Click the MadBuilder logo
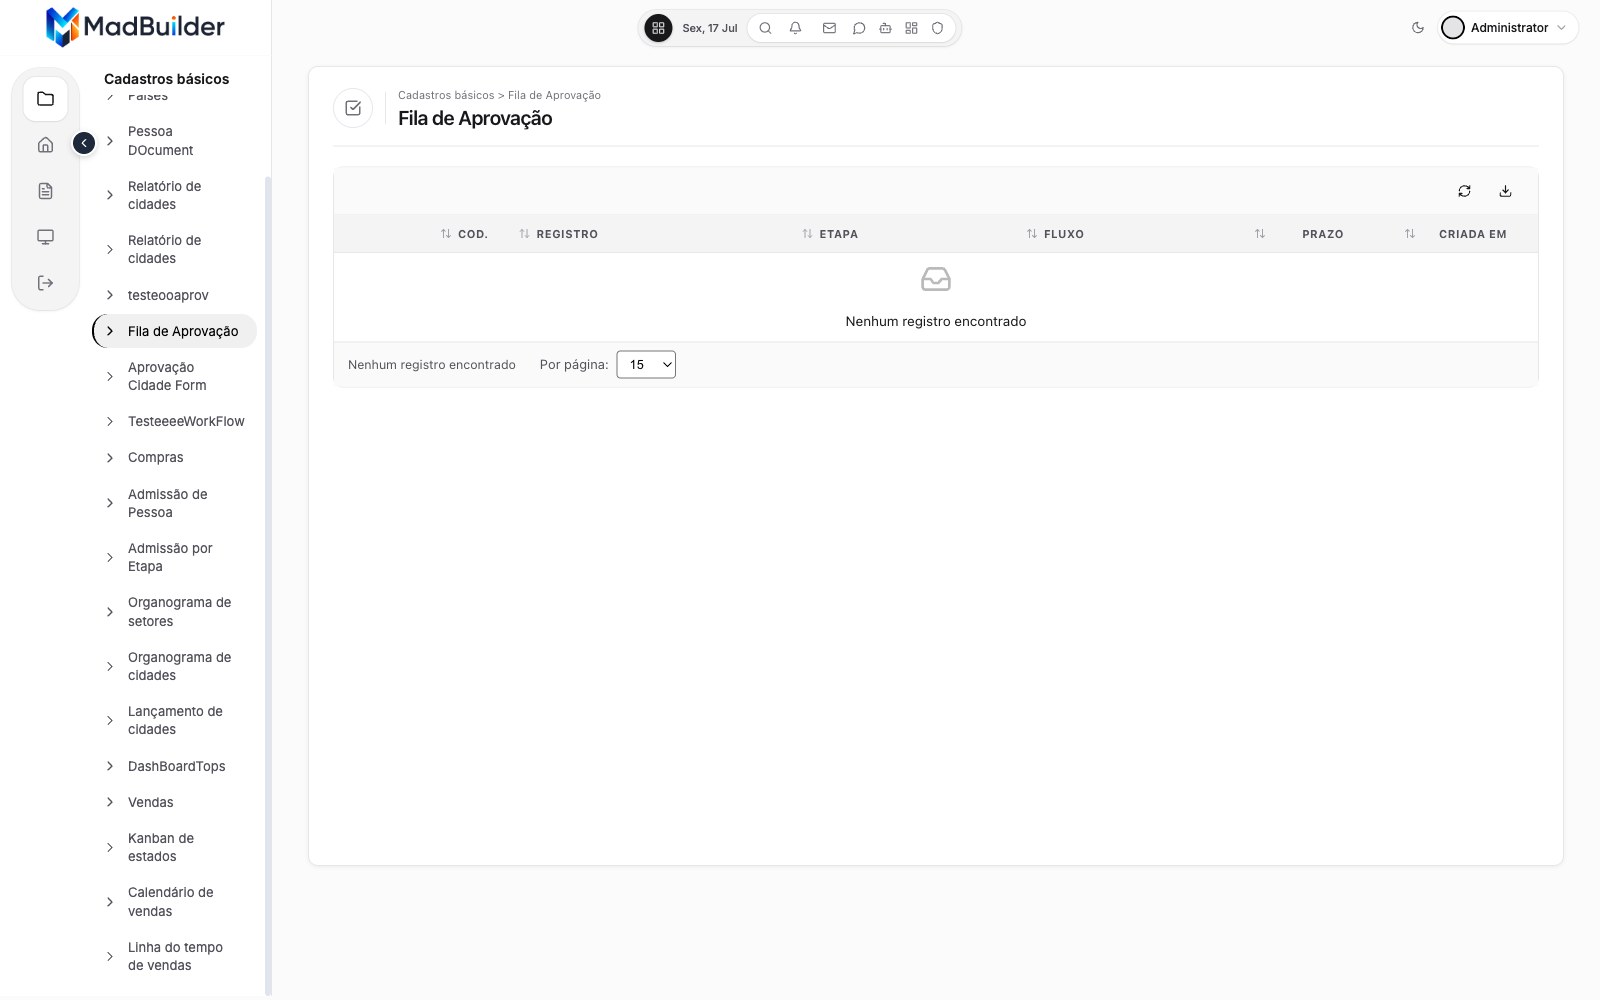The width and height of the screenshot is (1600, 1000). coord(135,27)
